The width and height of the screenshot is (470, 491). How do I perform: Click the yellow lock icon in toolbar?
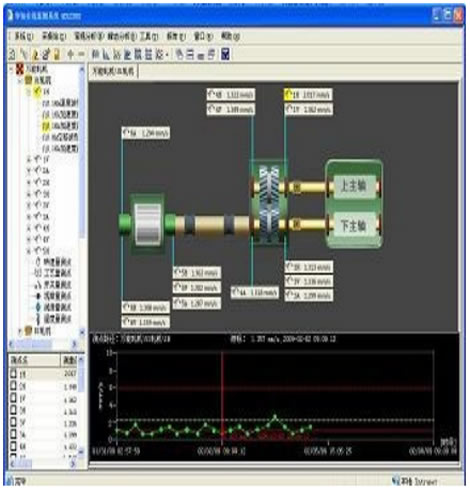point(57,54)
